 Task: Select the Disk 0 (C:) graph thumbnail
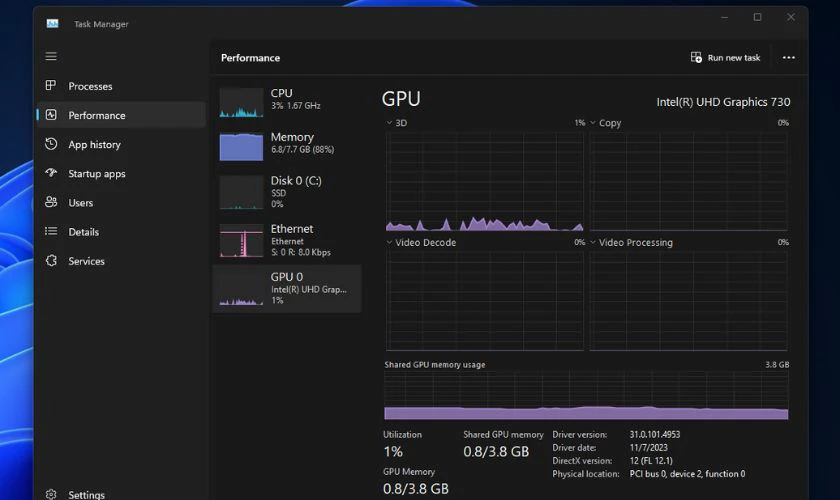coord(241,193)
